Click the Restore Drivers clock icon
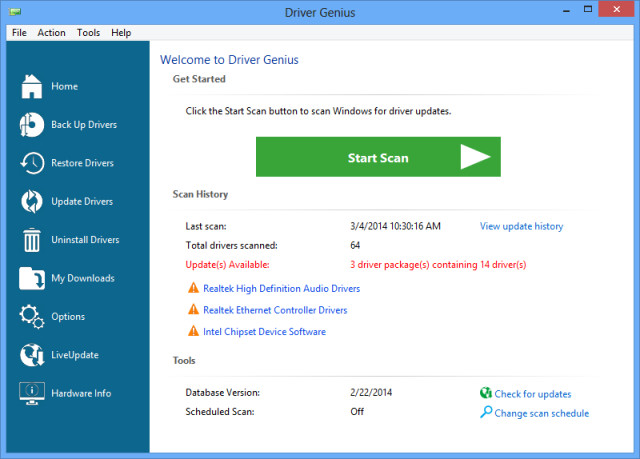Viewport: 640px width, 459px height. [32, 163]
